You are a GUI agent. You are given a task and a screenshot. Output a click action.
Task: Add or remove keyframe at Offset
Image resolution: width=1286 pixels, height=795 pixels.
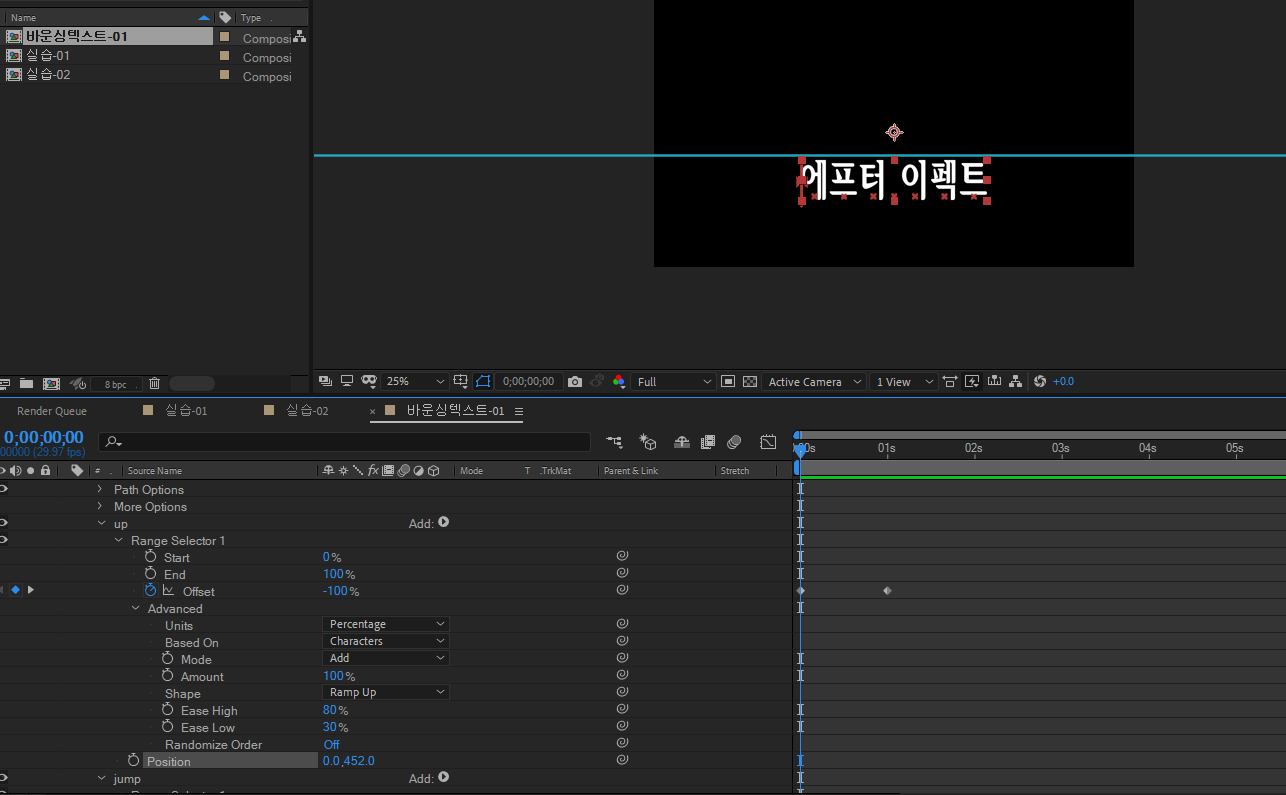pos(15,590)
